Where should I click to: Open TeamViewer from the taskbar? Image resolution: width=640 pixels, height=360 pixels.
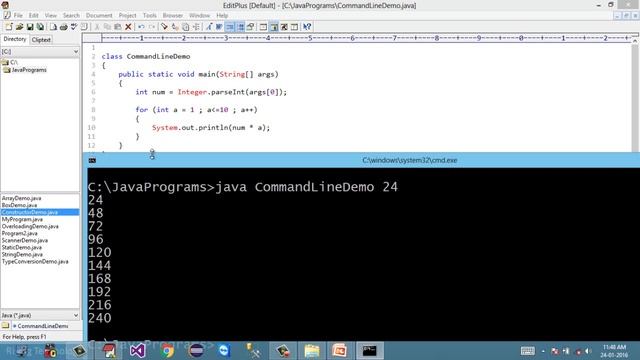pyautogui.click(x=224, y=351)
